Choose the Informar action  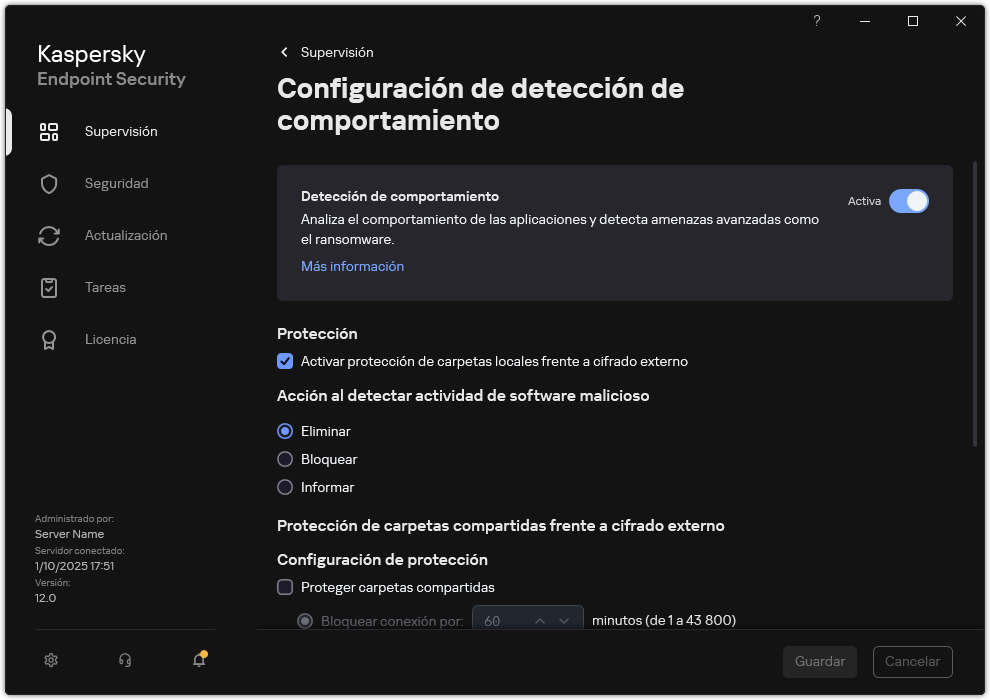[x=285, y=487]
